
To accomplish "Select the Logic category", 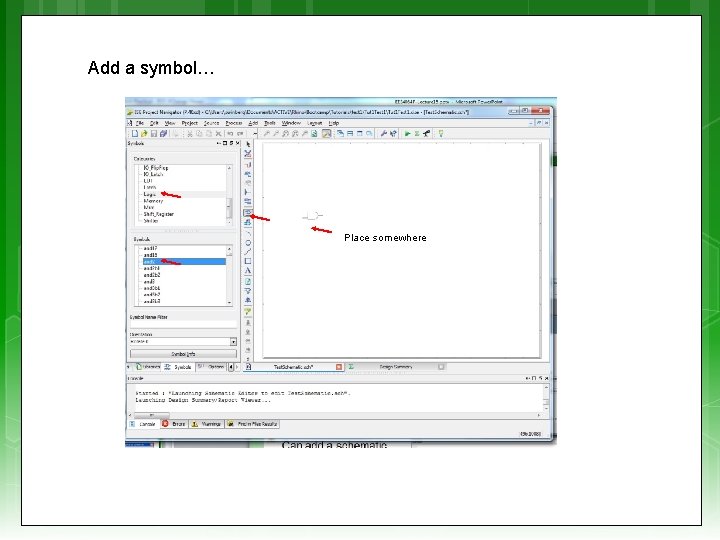I will [x=150, y=194].
